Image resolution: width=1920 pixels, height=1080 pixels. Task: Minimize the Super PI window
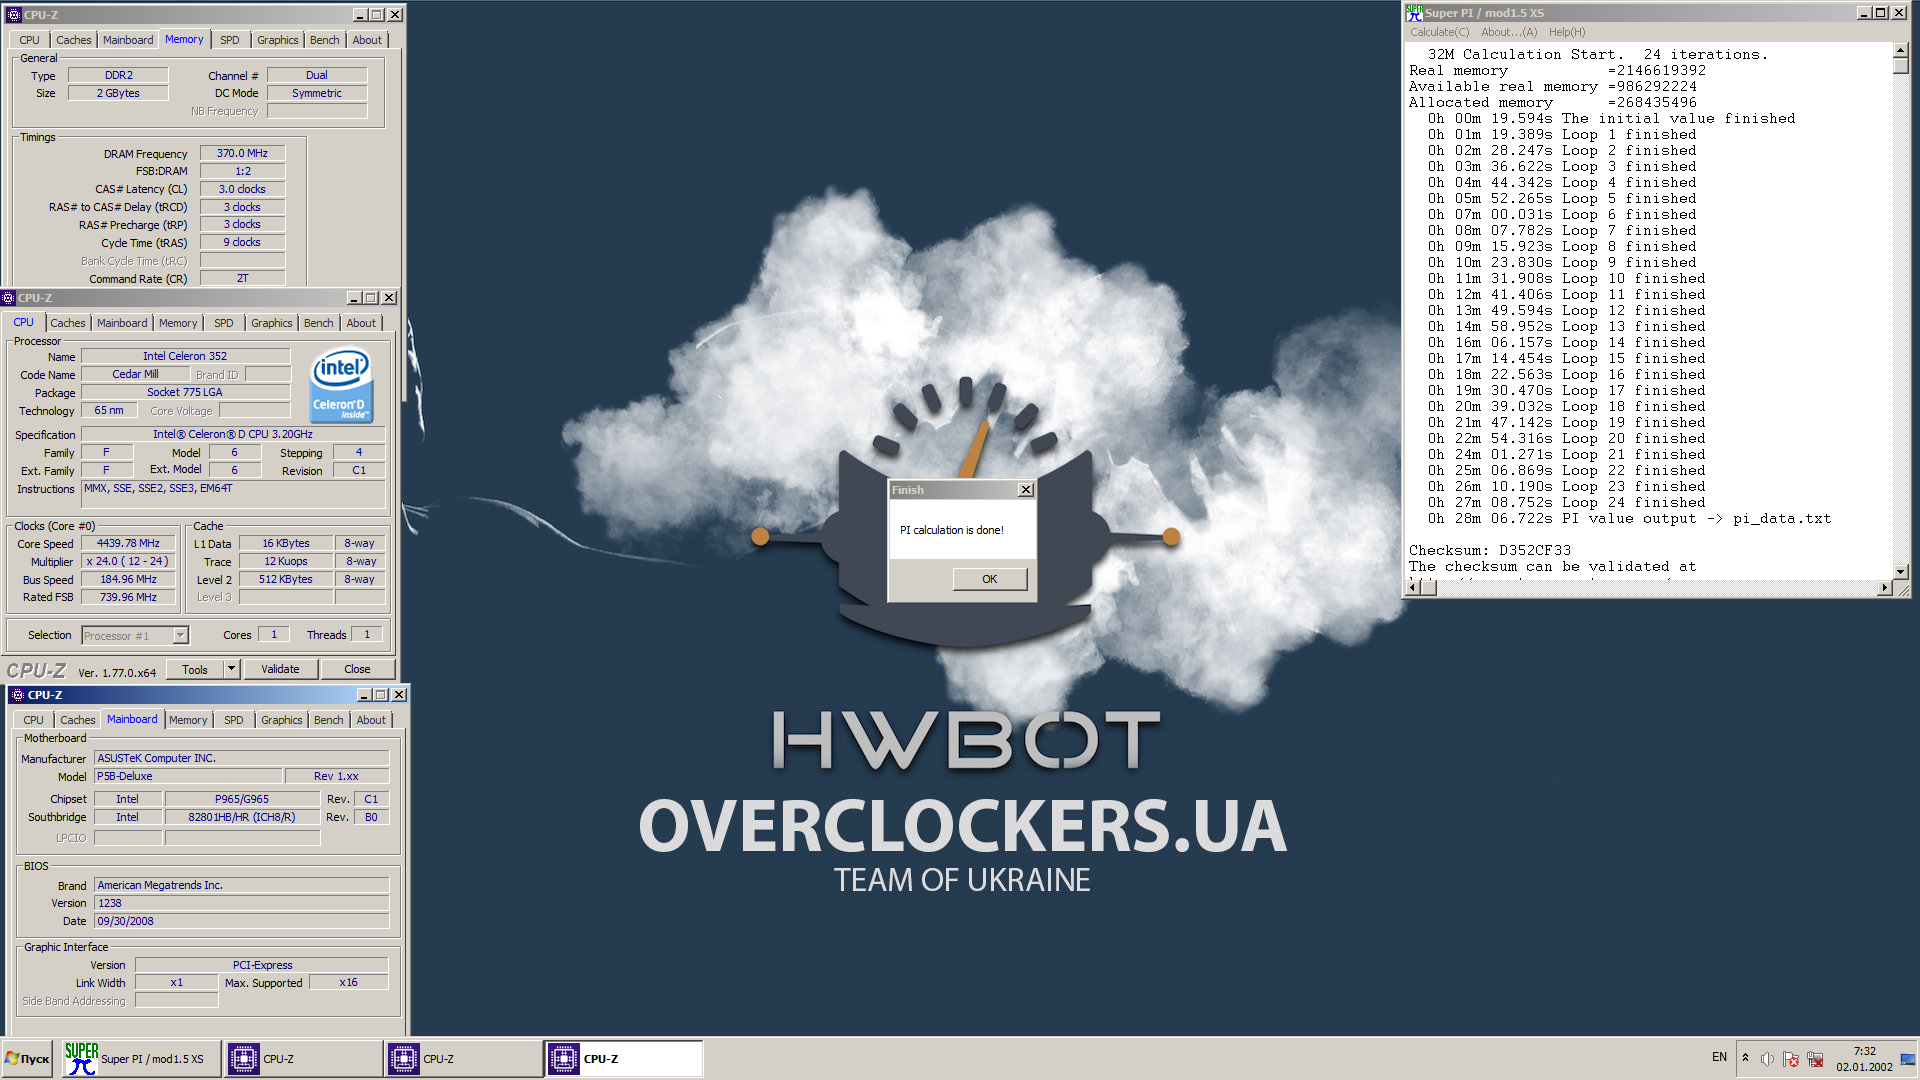pyautogui.click(x=1864, y=13)
